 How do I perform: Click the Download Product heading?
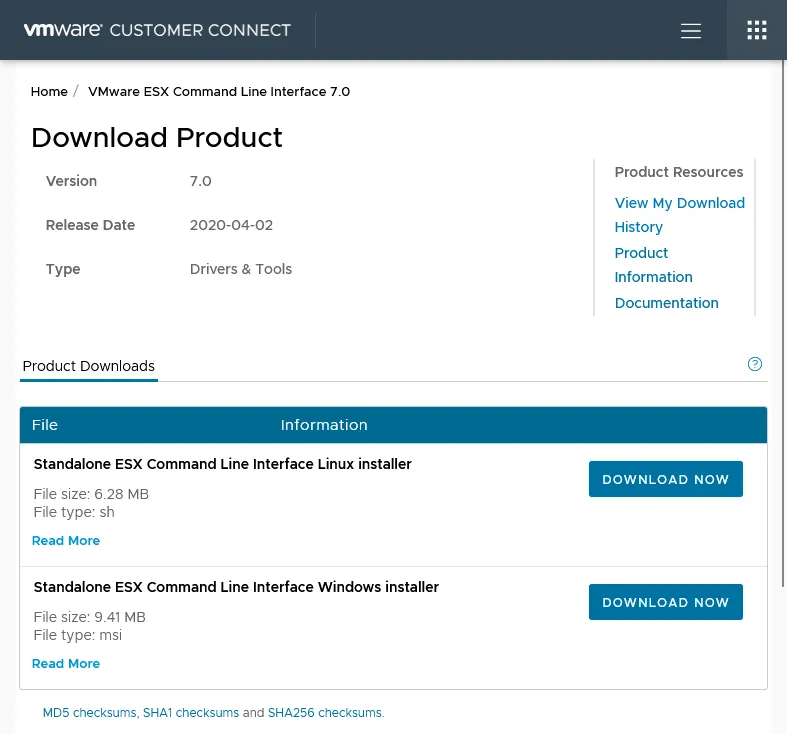pyautogui.click(x=157, y=138)
